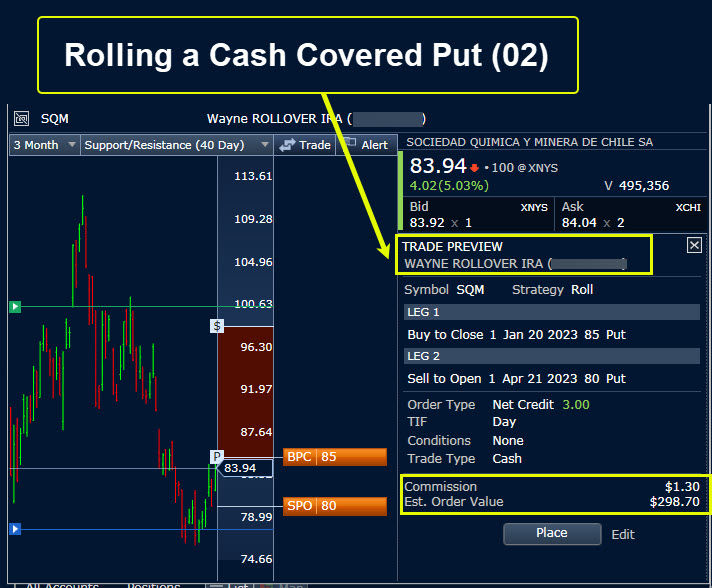Switch to the All Accounts tab
Image resolution: width=712 pixels, height=588 pixels.
[62, 585]
